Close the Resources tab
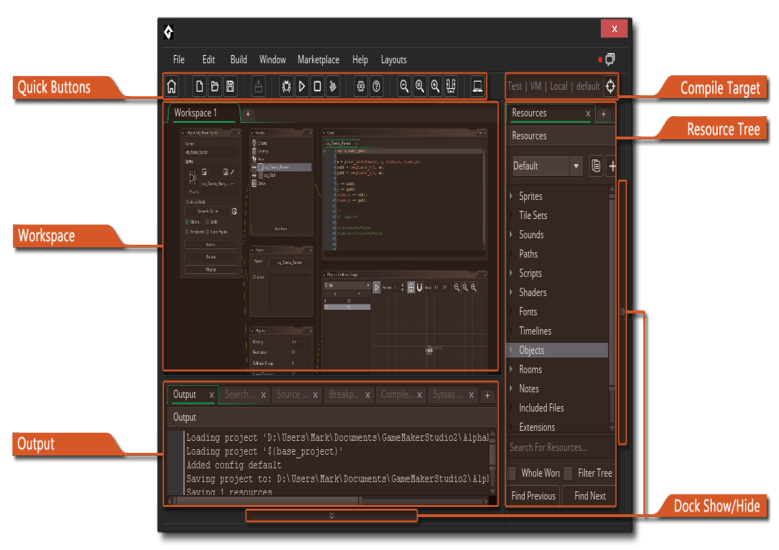Screen dimensions: 779x550 click(588, 114)
